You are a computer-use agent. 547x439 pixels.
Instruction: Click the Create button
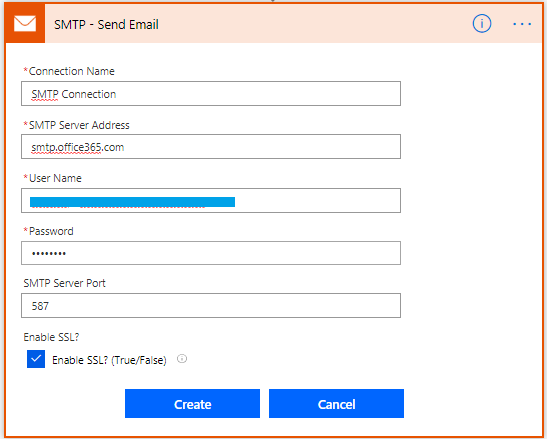(x=192, y=404)
